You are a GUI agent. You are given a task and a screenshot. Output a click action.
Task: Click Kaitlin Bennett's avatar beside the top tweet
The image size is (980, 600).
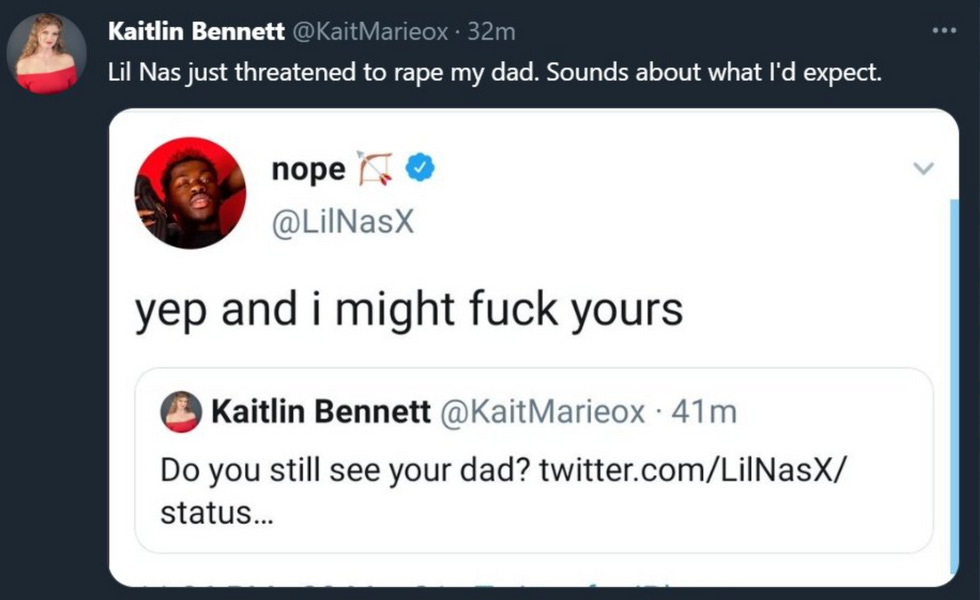46,53
